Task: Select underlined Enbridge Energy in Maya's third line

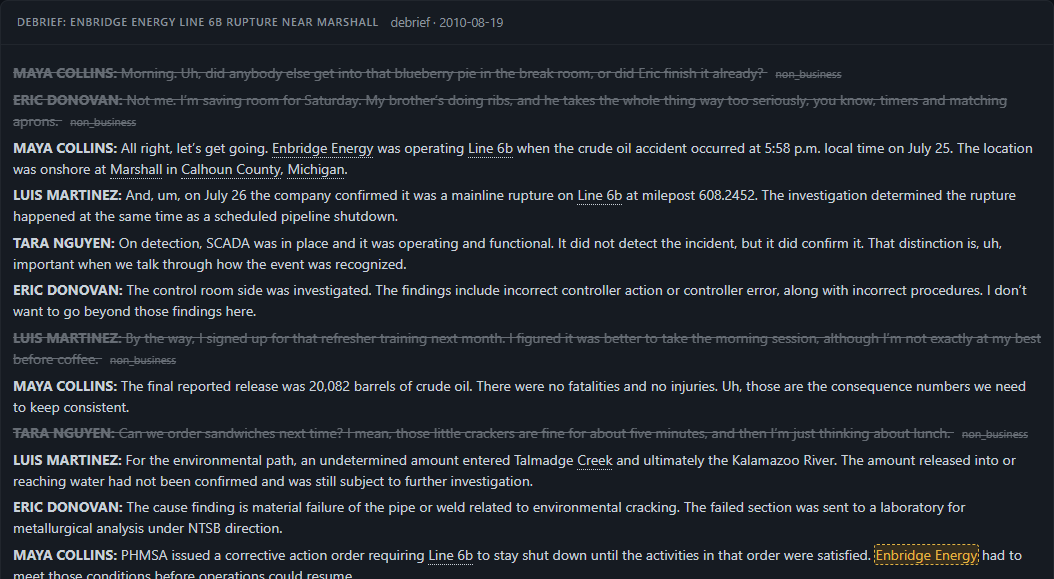Action: (323, 149)
